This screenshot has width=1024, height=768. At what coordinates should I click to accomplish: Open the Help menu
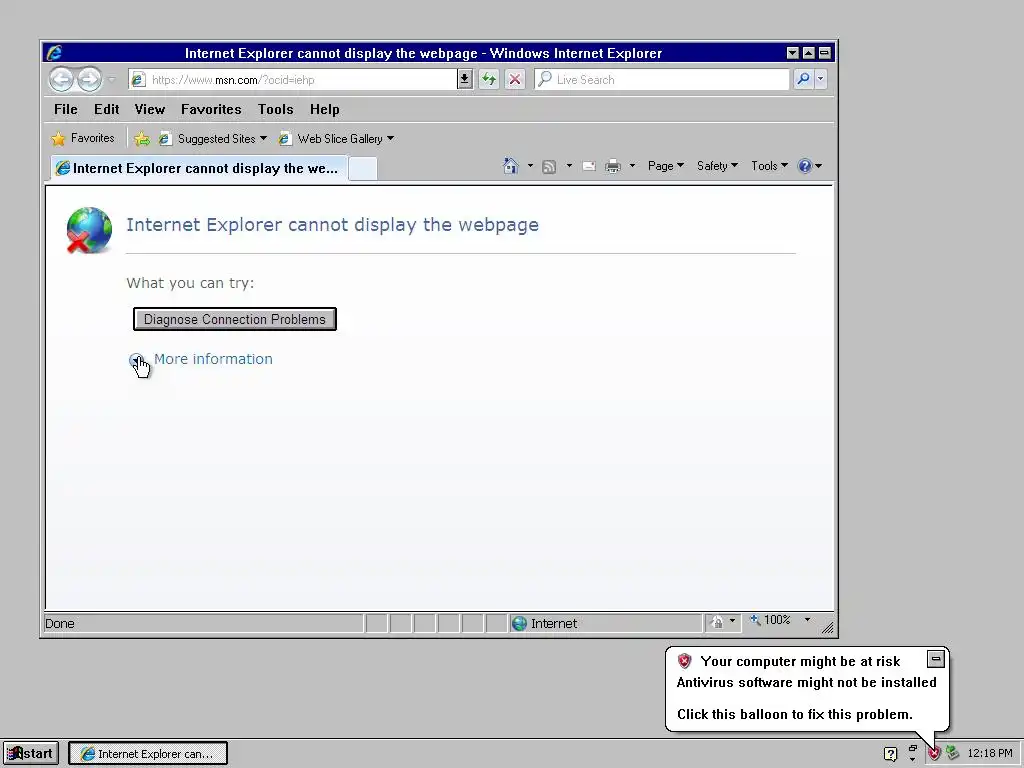(x=325, y=109)
